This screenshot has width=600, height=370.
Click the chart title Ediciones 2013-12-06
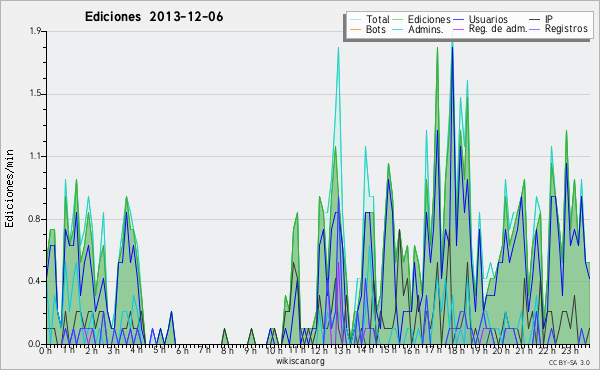click(x=154, y=16)
